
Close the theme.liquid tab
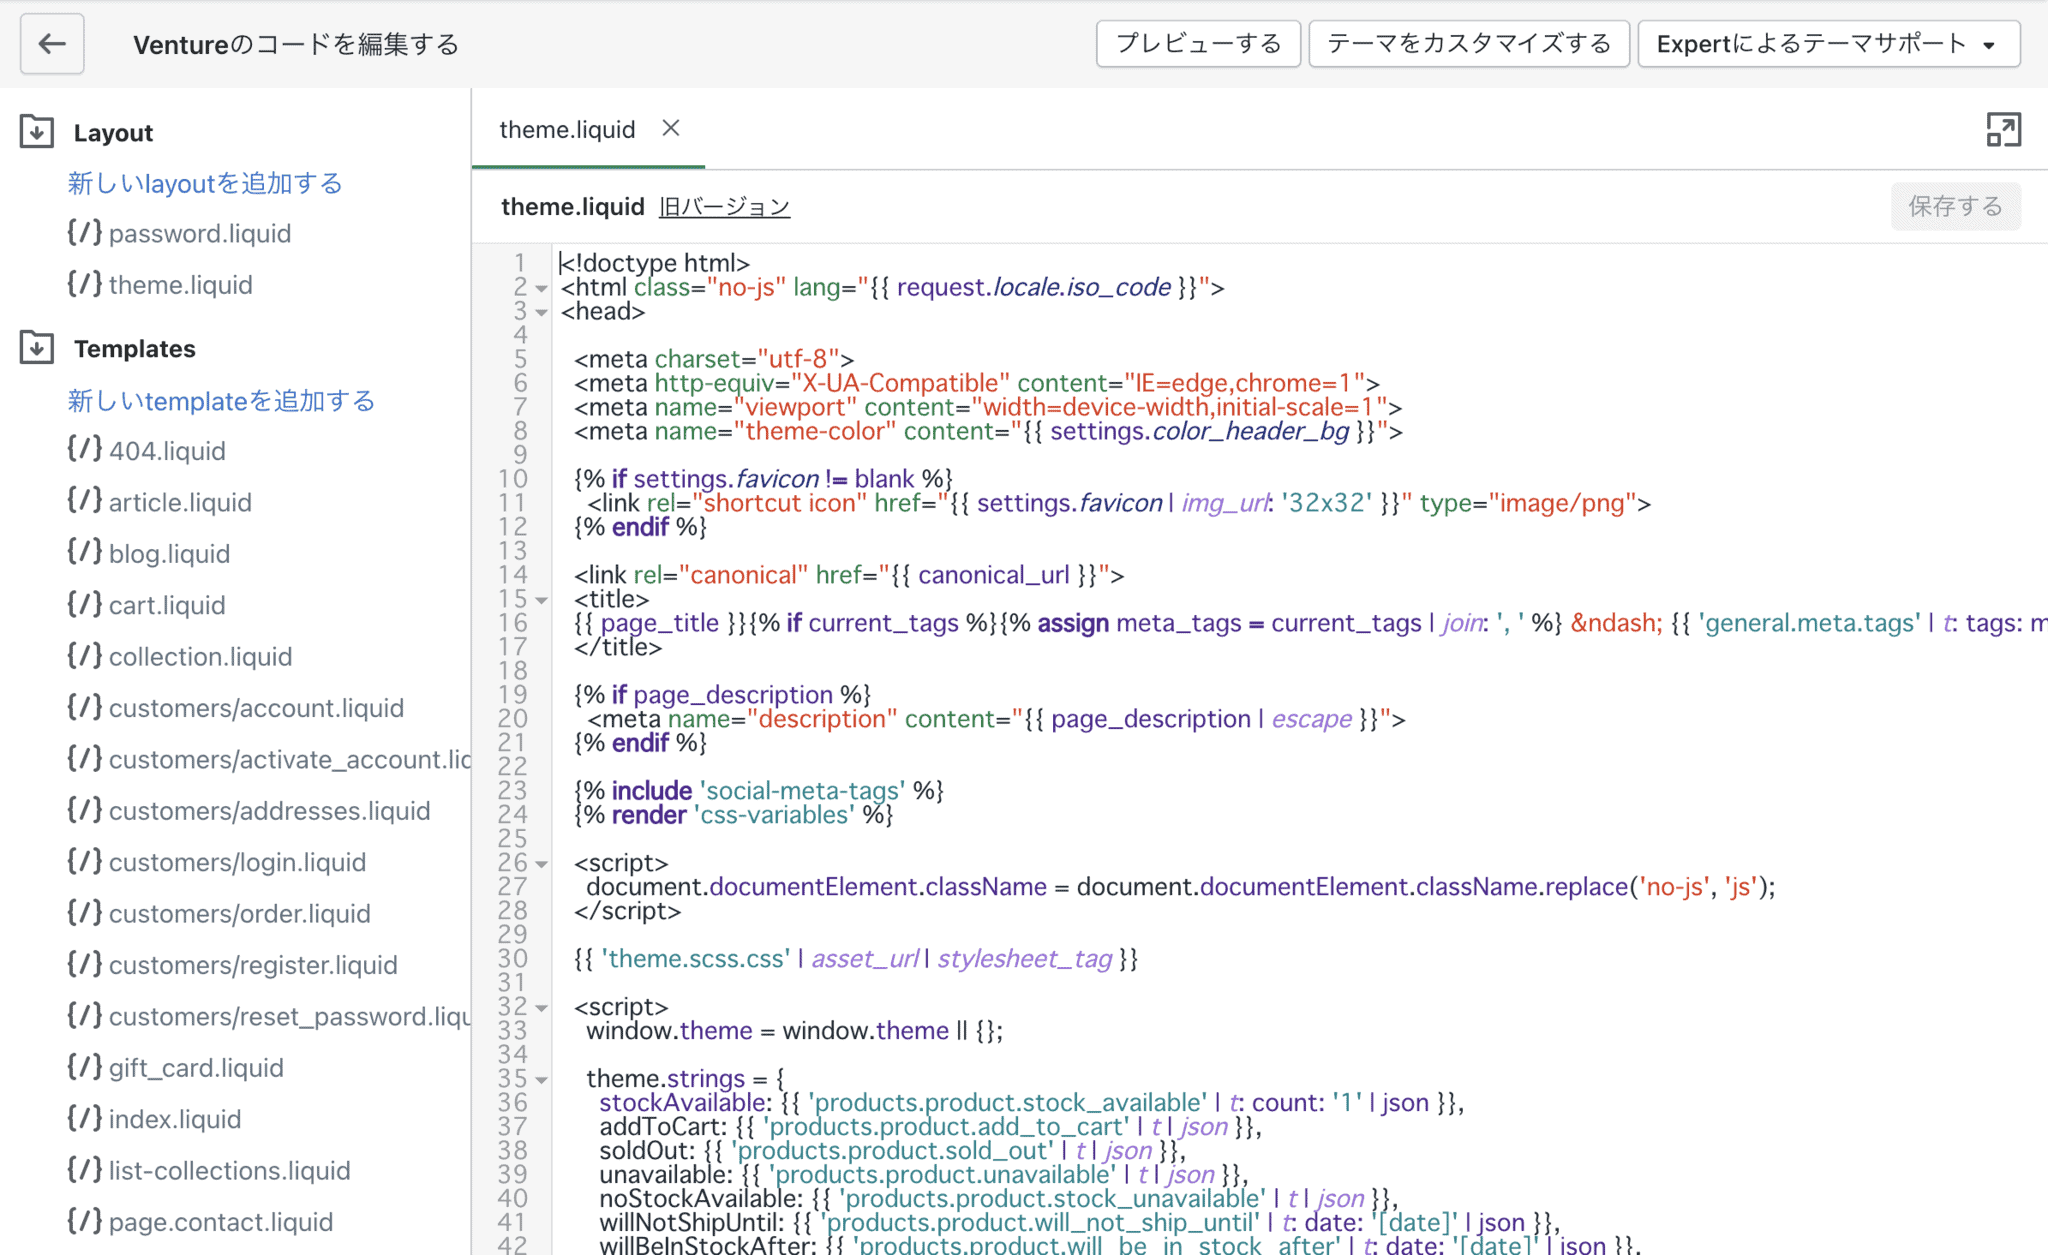[671, 128]
